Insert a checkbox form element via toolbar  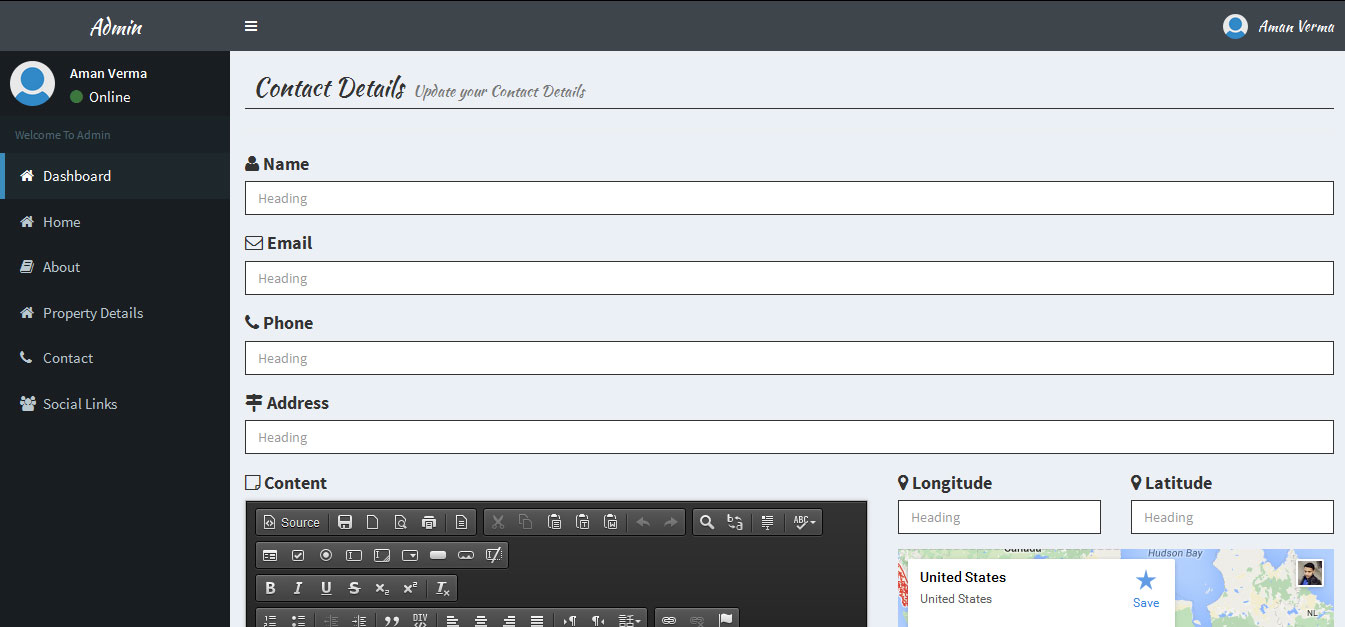pyautogui.click(x=298, y=555)
